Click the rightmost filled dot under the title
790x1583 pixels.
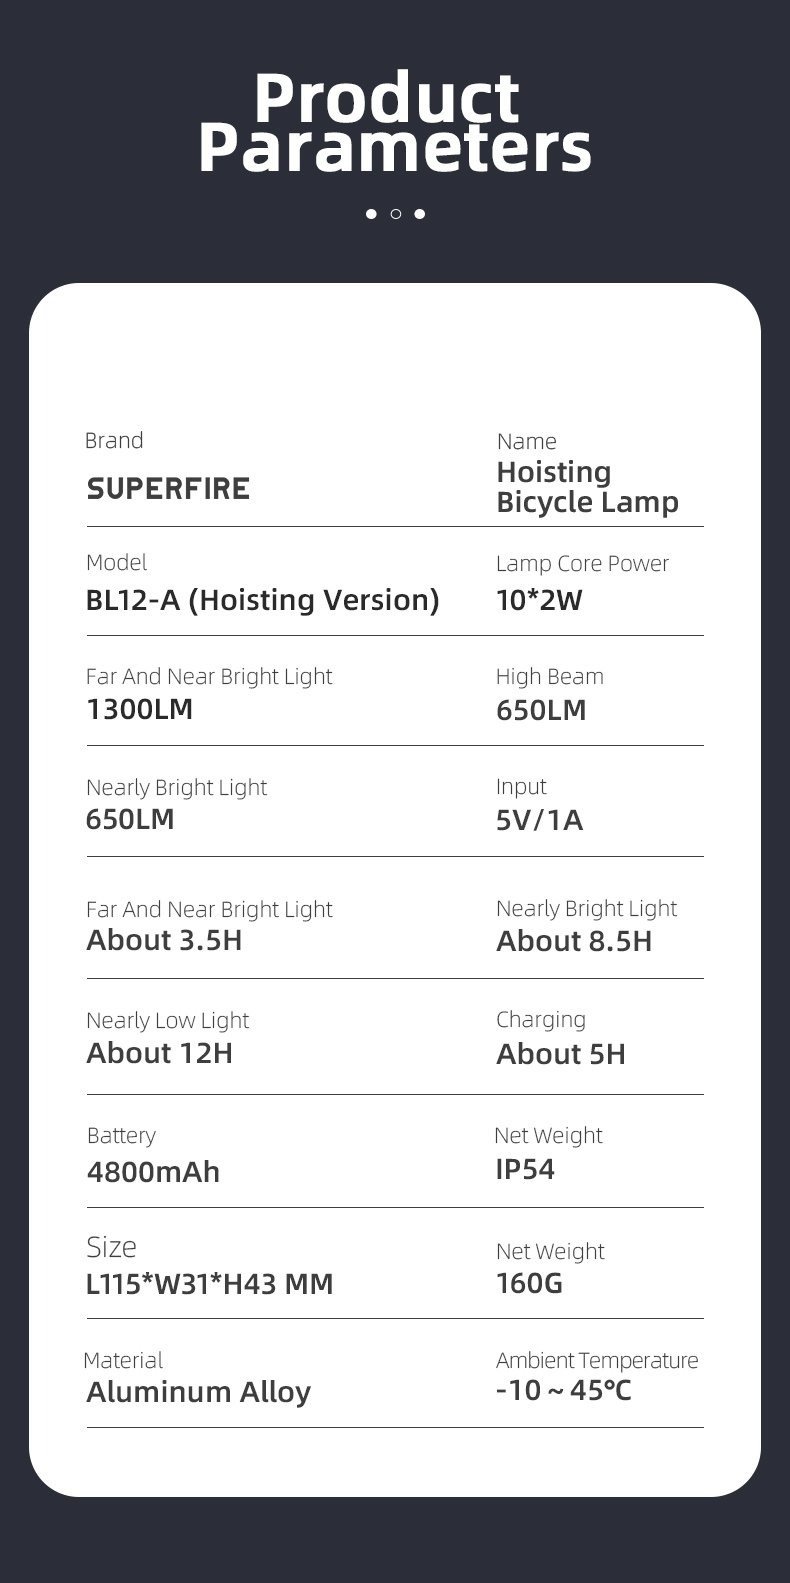[x=420, y=214]
